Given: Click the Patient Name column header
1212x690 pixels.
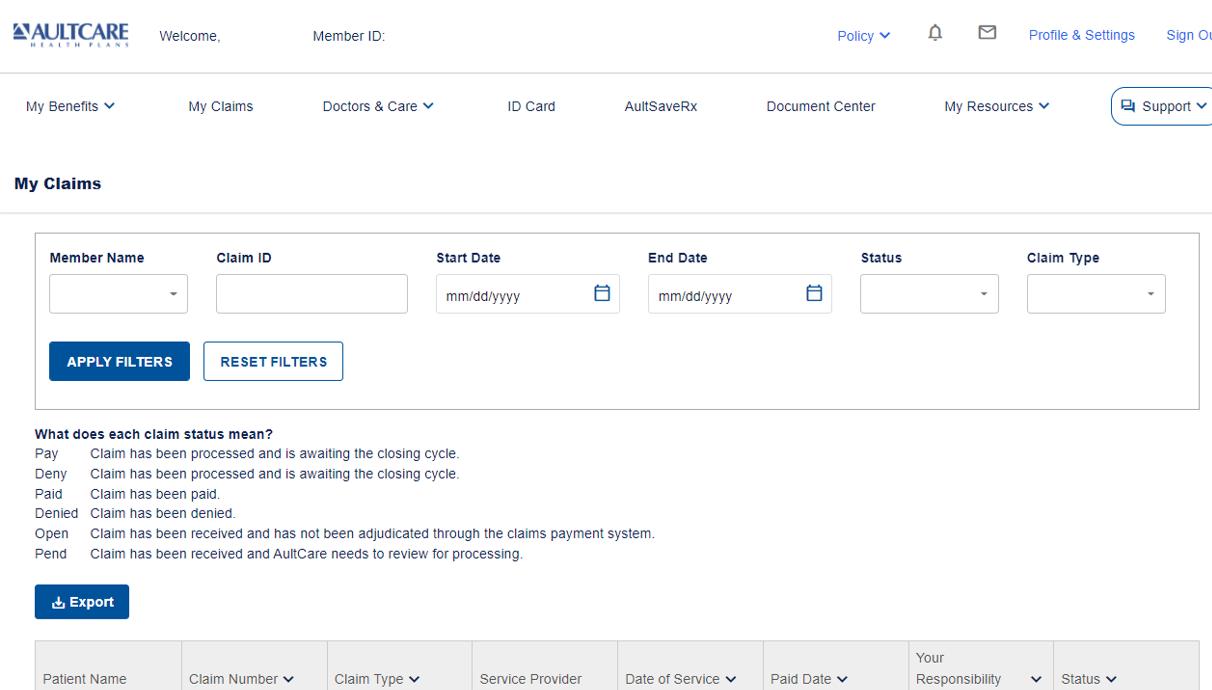Looking at the screenshot, I should (x=84, y=679).
